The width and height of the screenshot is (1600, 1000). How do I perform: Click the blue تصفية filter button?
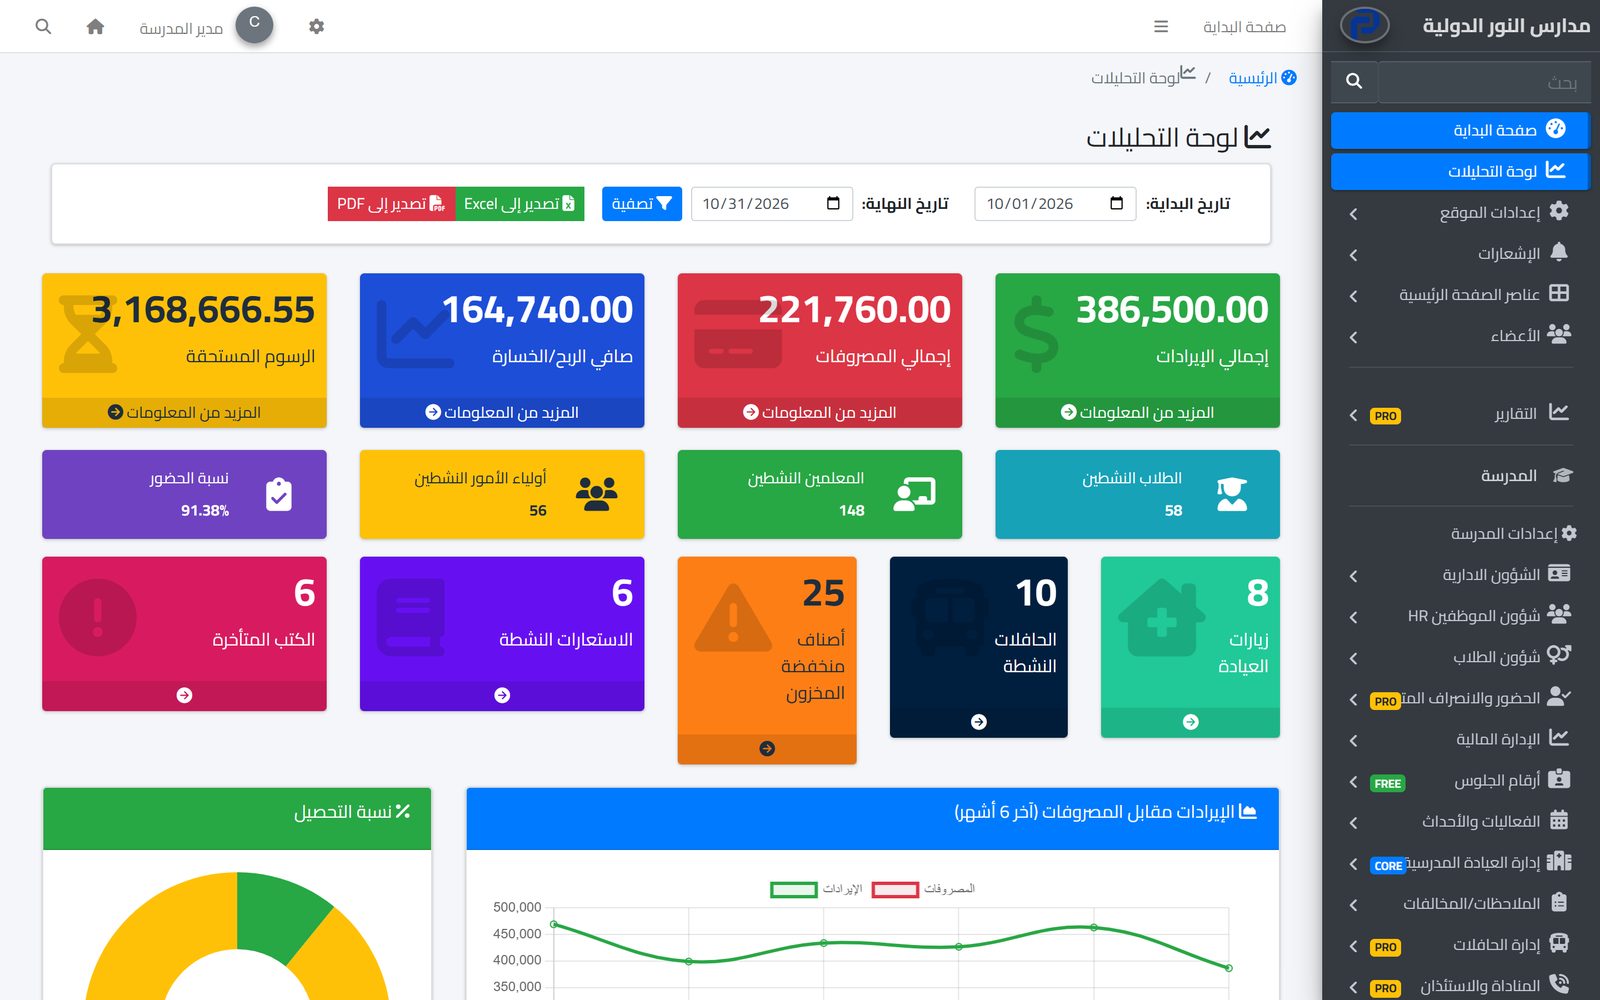642,204
